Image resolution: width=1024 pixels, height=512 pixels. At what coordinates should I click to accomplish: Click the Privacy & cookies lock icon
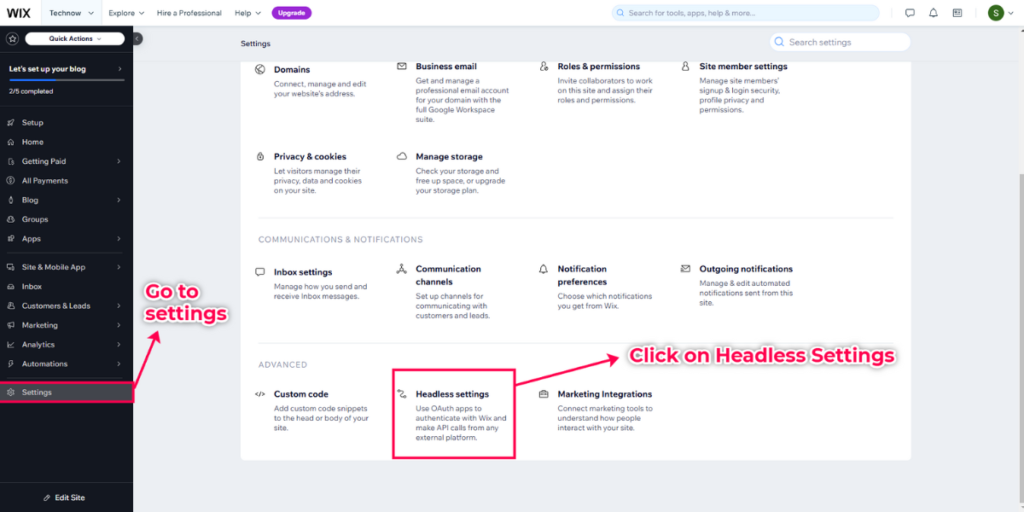(260, 157)
